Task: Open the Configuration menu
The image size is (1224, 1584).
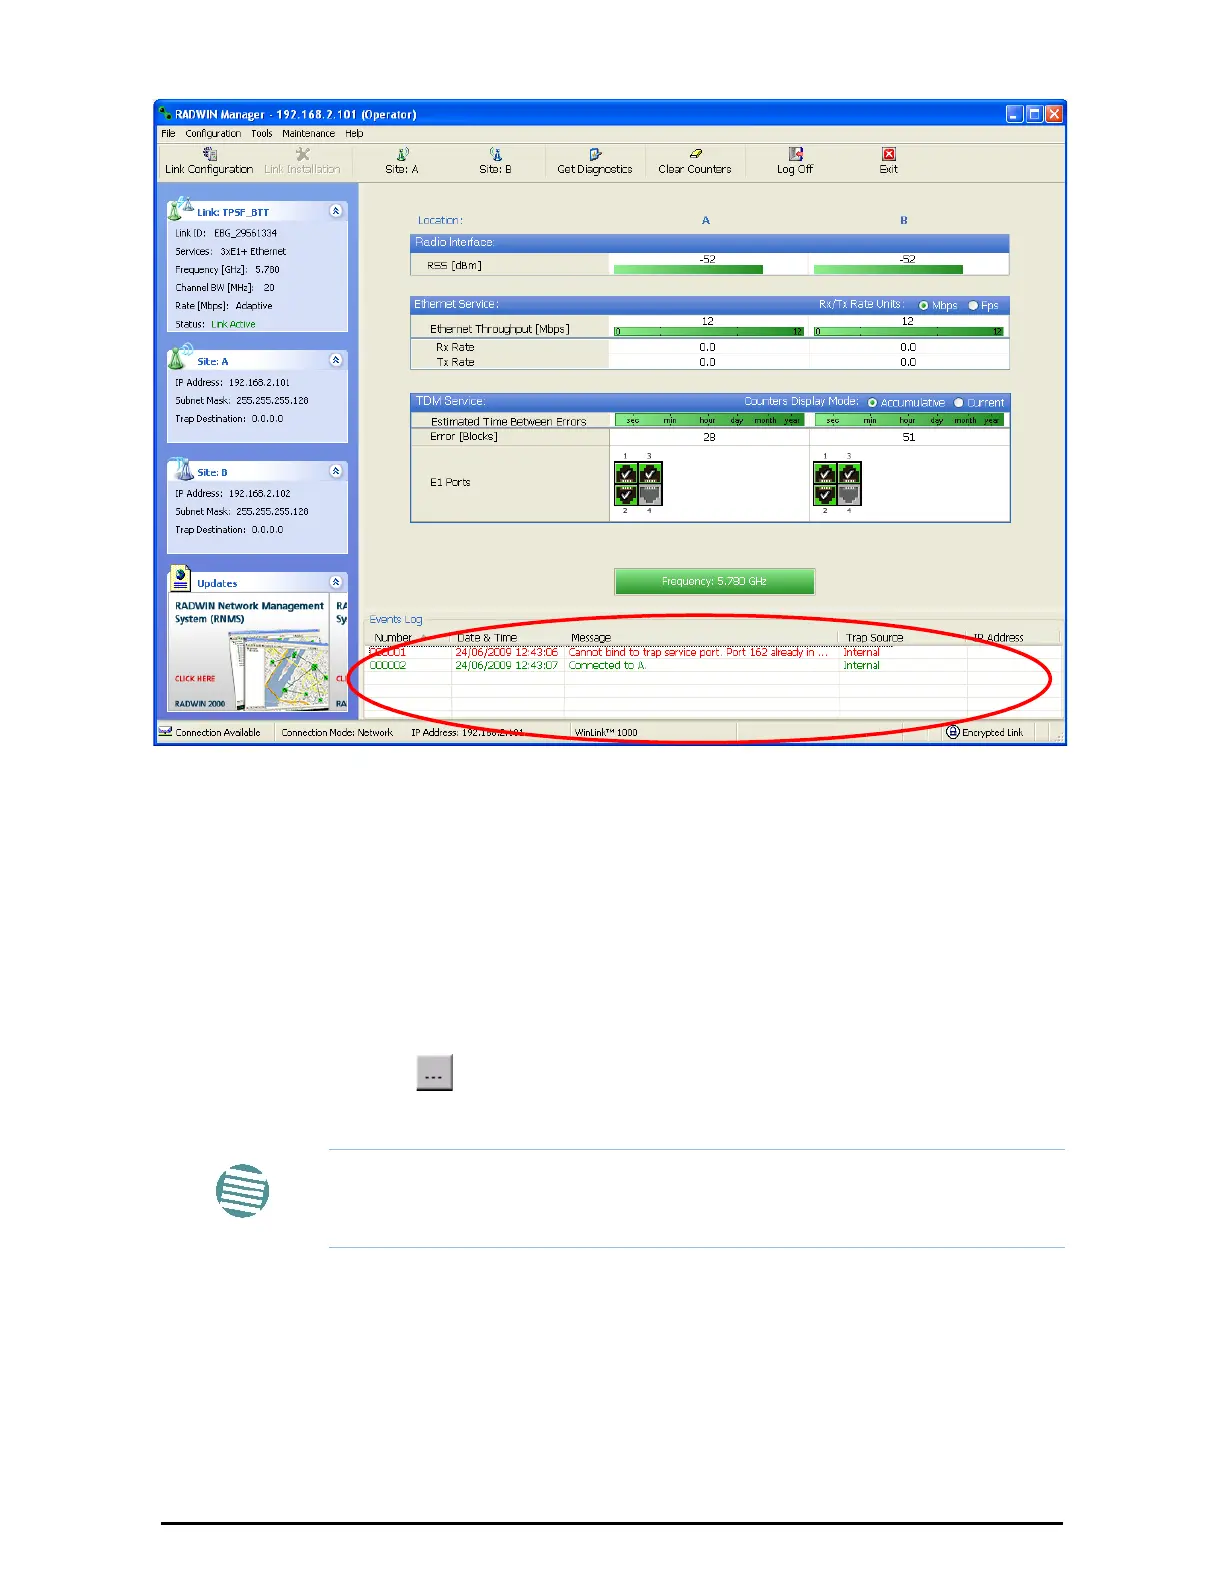Action: (x=213, y=133)
